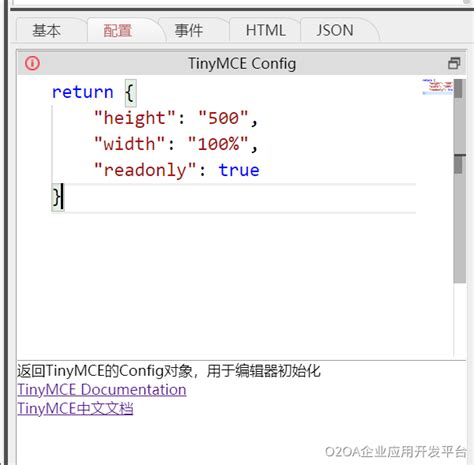Open the TinyMCE中文文档 link
This screenshot has width=474, height=465.
75,408
